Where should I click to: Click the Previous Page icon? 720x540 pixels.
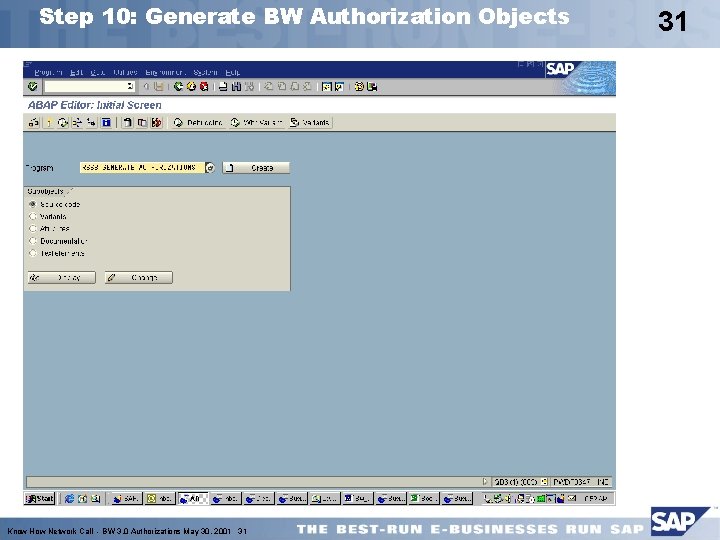tap(282, 86)
